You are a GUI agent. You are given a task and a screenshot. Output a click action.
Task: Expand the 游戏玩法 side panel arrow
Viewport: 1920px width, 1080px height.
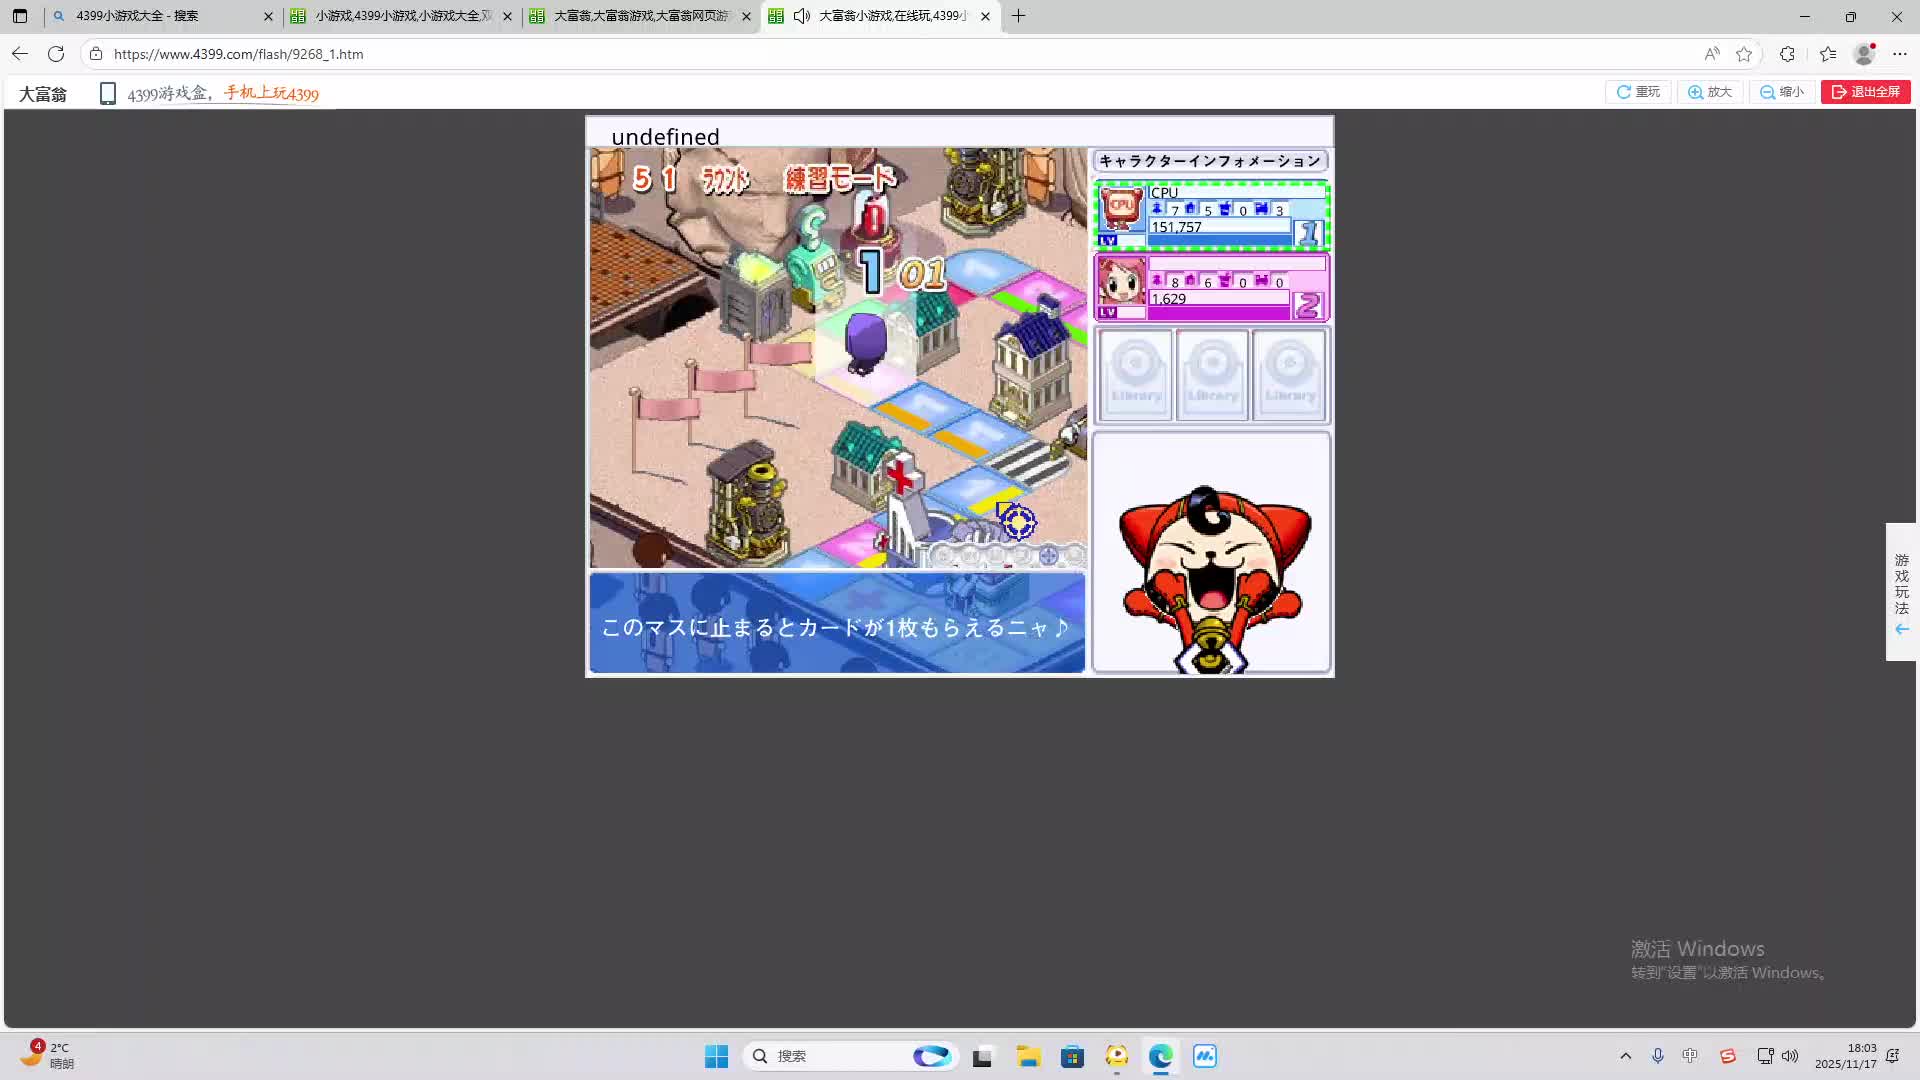click(1901, 629)
